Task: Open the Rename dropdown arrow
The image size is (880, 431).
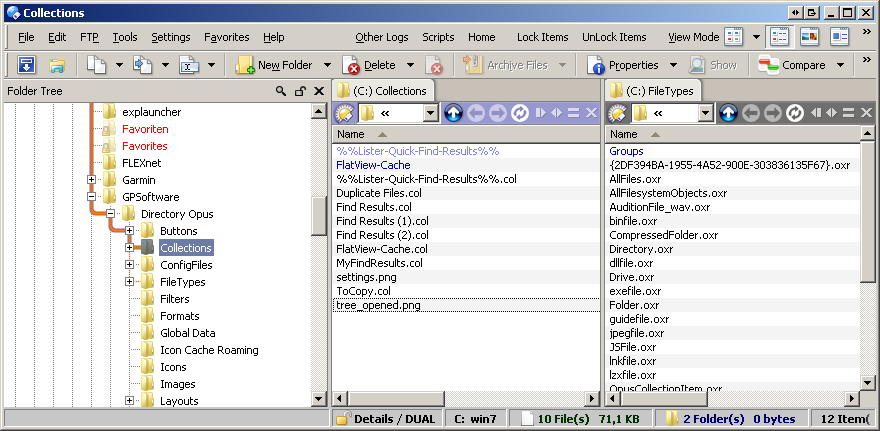Action: (x=212, y=65)
